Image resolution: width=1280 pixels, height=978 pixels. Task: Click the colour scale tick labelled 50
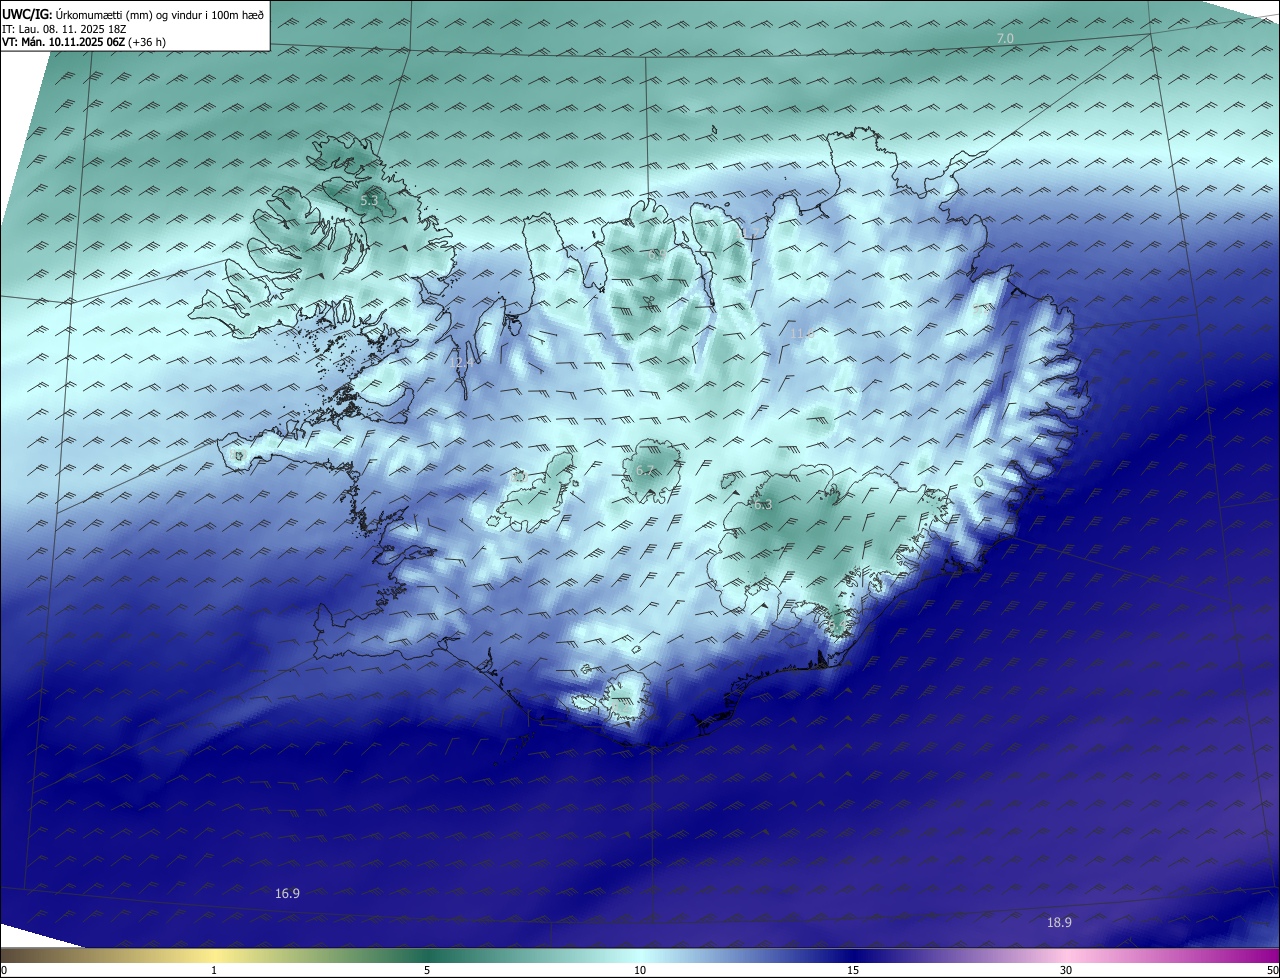coord(1272,970)
